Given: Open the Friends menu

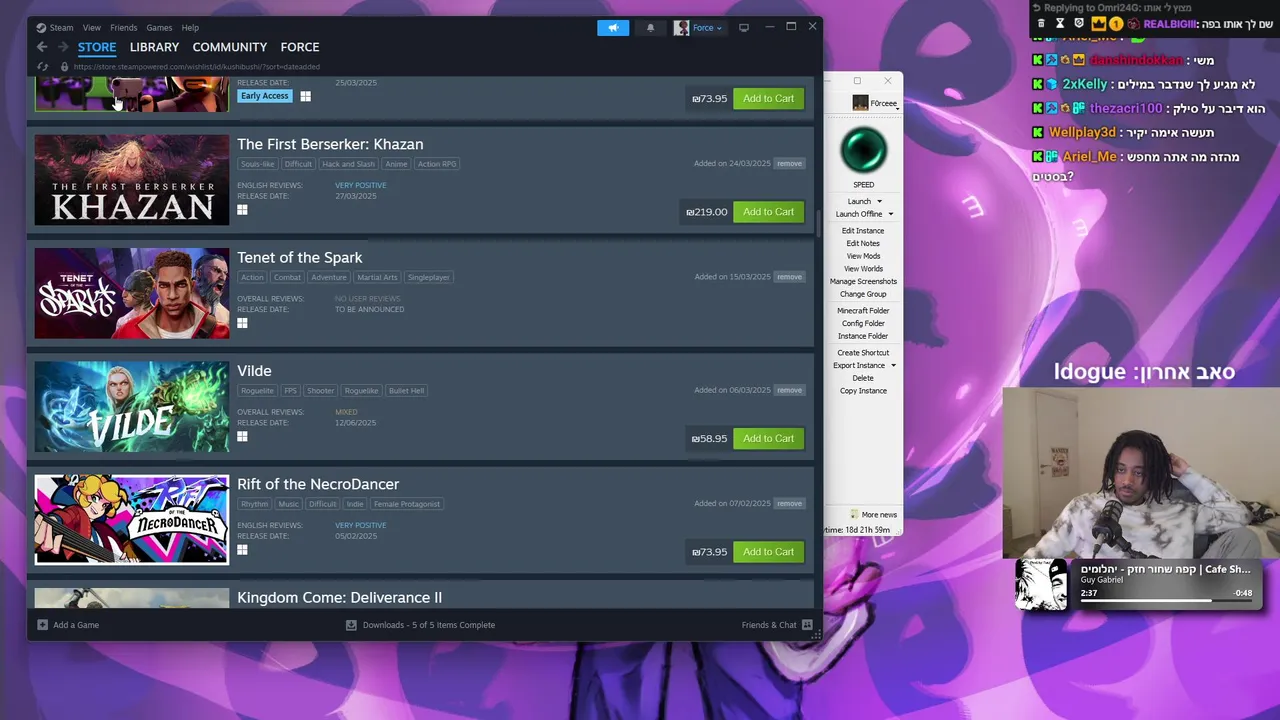Looking at the screenshot, I should 123,28.
